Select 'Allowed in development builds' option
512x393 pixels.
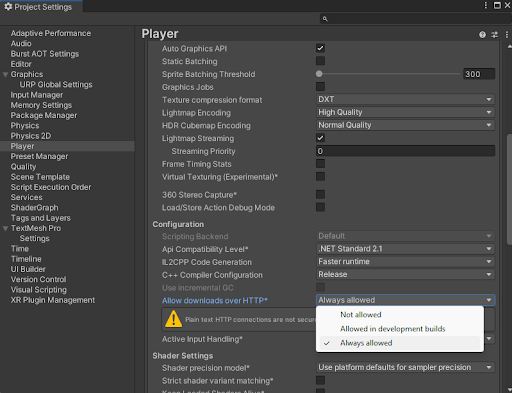399,329
